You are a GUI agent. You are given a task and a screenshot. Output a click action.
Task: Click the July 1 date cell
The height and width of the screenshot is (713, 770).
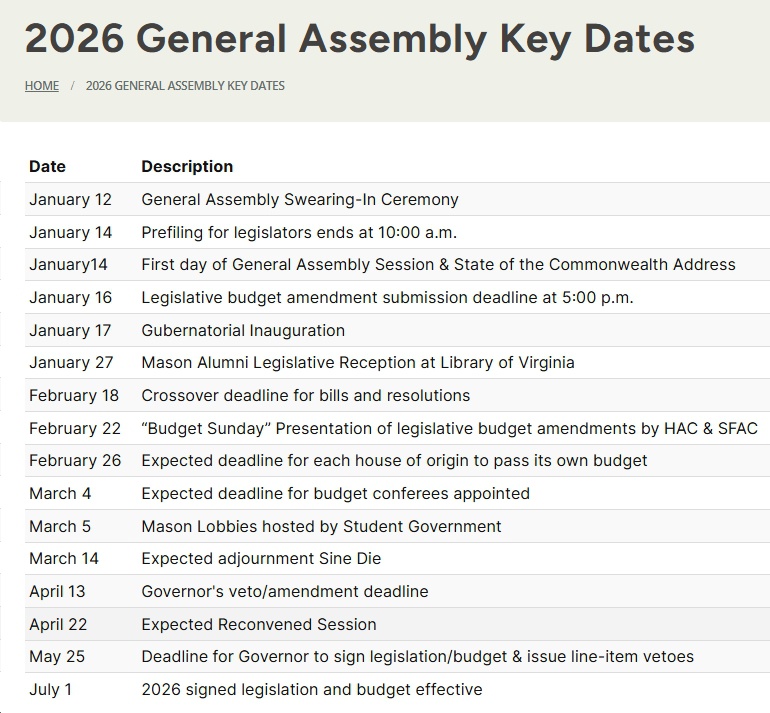click(x=51, y=689)
